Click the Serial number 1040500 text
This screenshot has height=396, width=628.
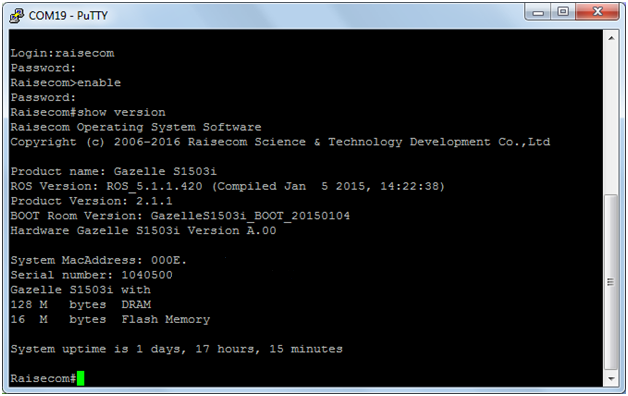pos(92,275)
